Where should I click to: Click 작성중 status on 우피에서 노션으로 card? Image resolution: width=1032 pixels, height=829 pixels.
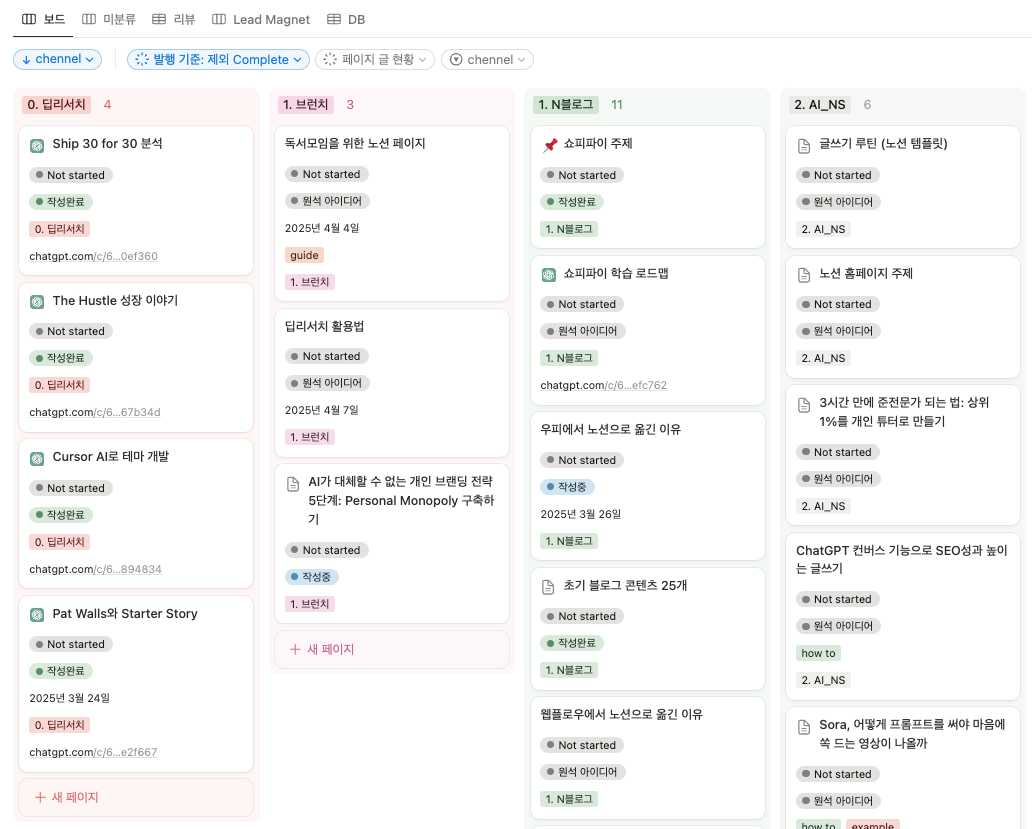pyautogui.click(x=567, y=487)
